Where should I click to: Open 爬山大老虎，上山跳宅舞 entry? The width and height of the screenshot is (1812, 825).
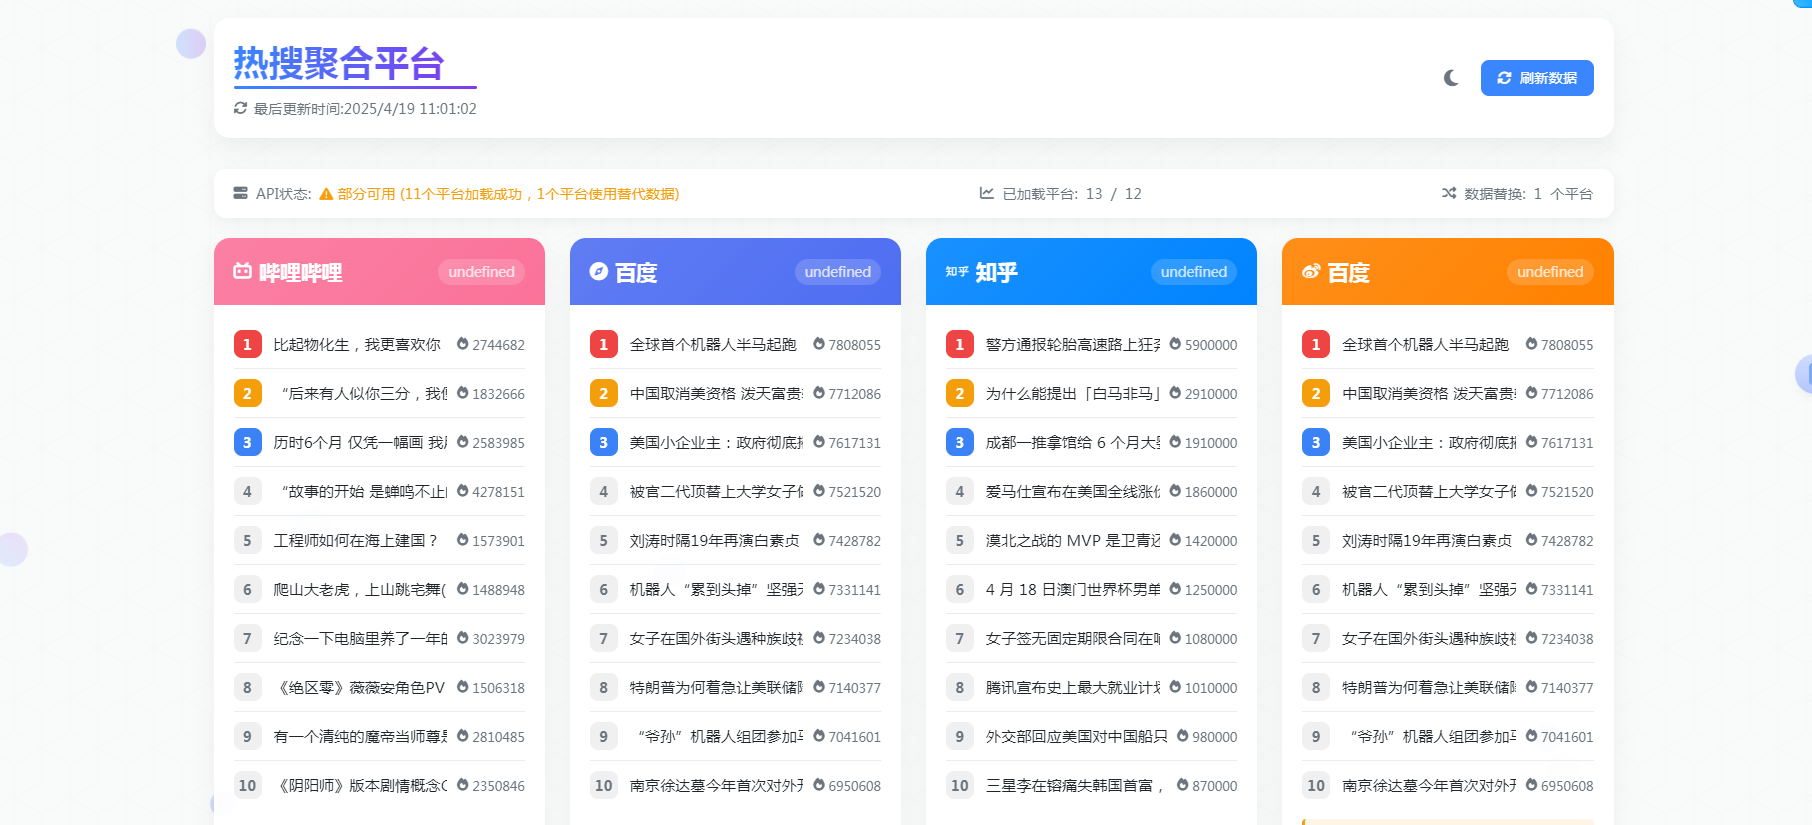(360, 589)
